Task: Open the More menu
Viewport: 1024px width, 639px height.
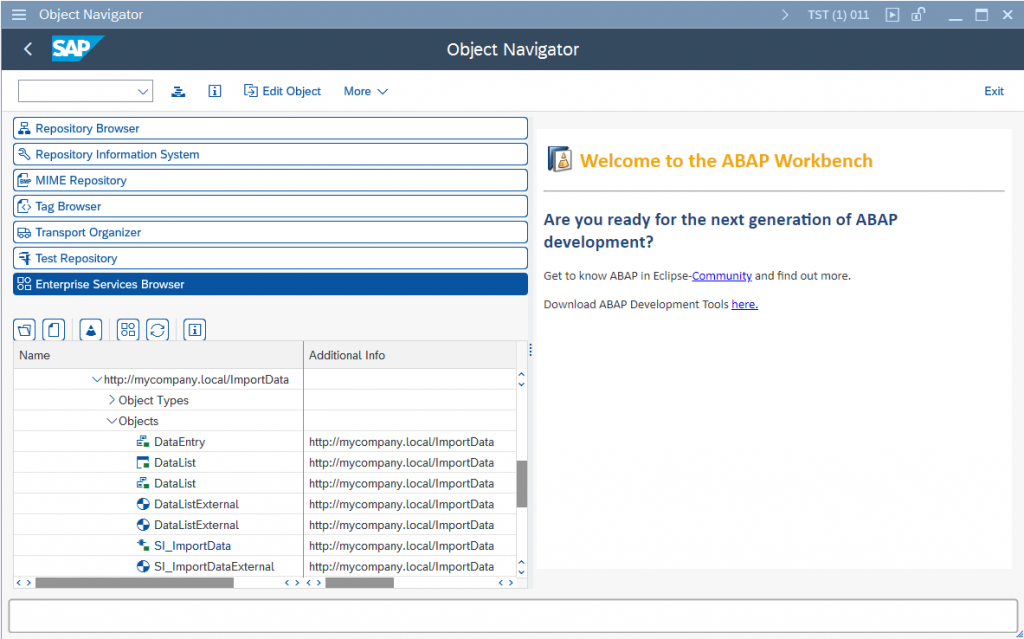Action: tap(366, 91)
